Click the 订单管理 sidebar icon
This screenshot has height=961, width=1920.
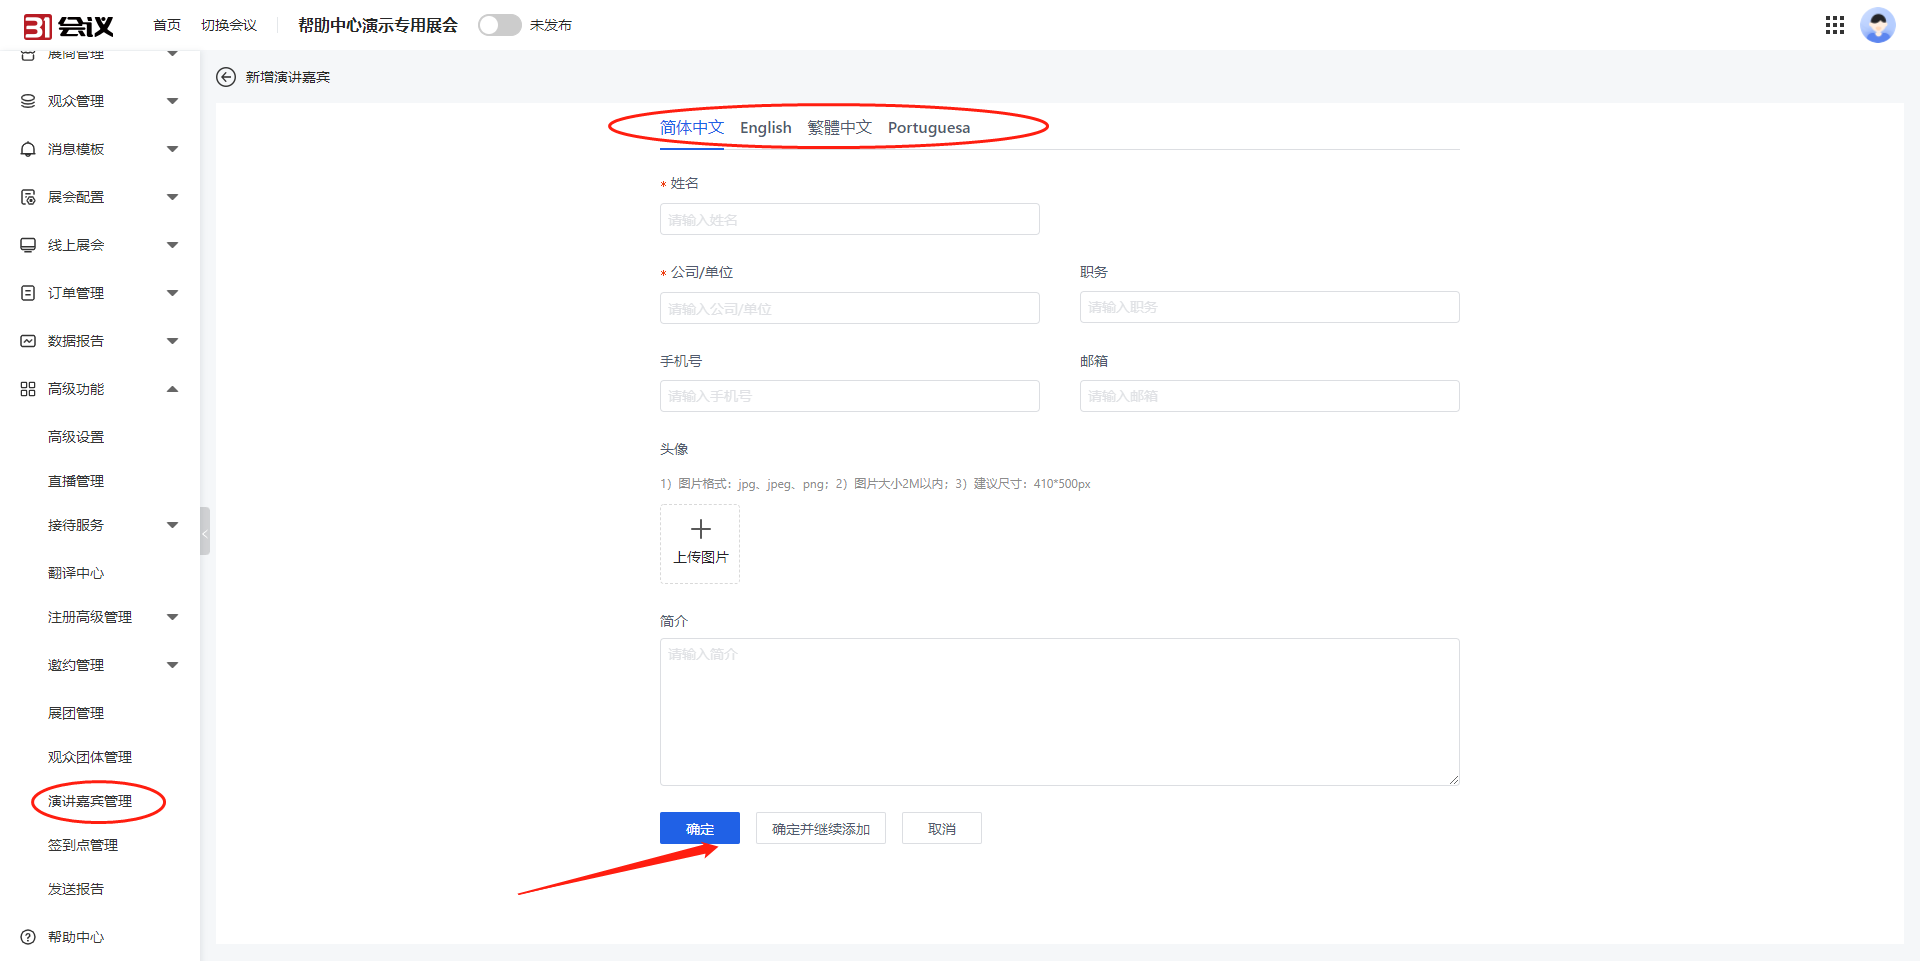click(28, 293)
